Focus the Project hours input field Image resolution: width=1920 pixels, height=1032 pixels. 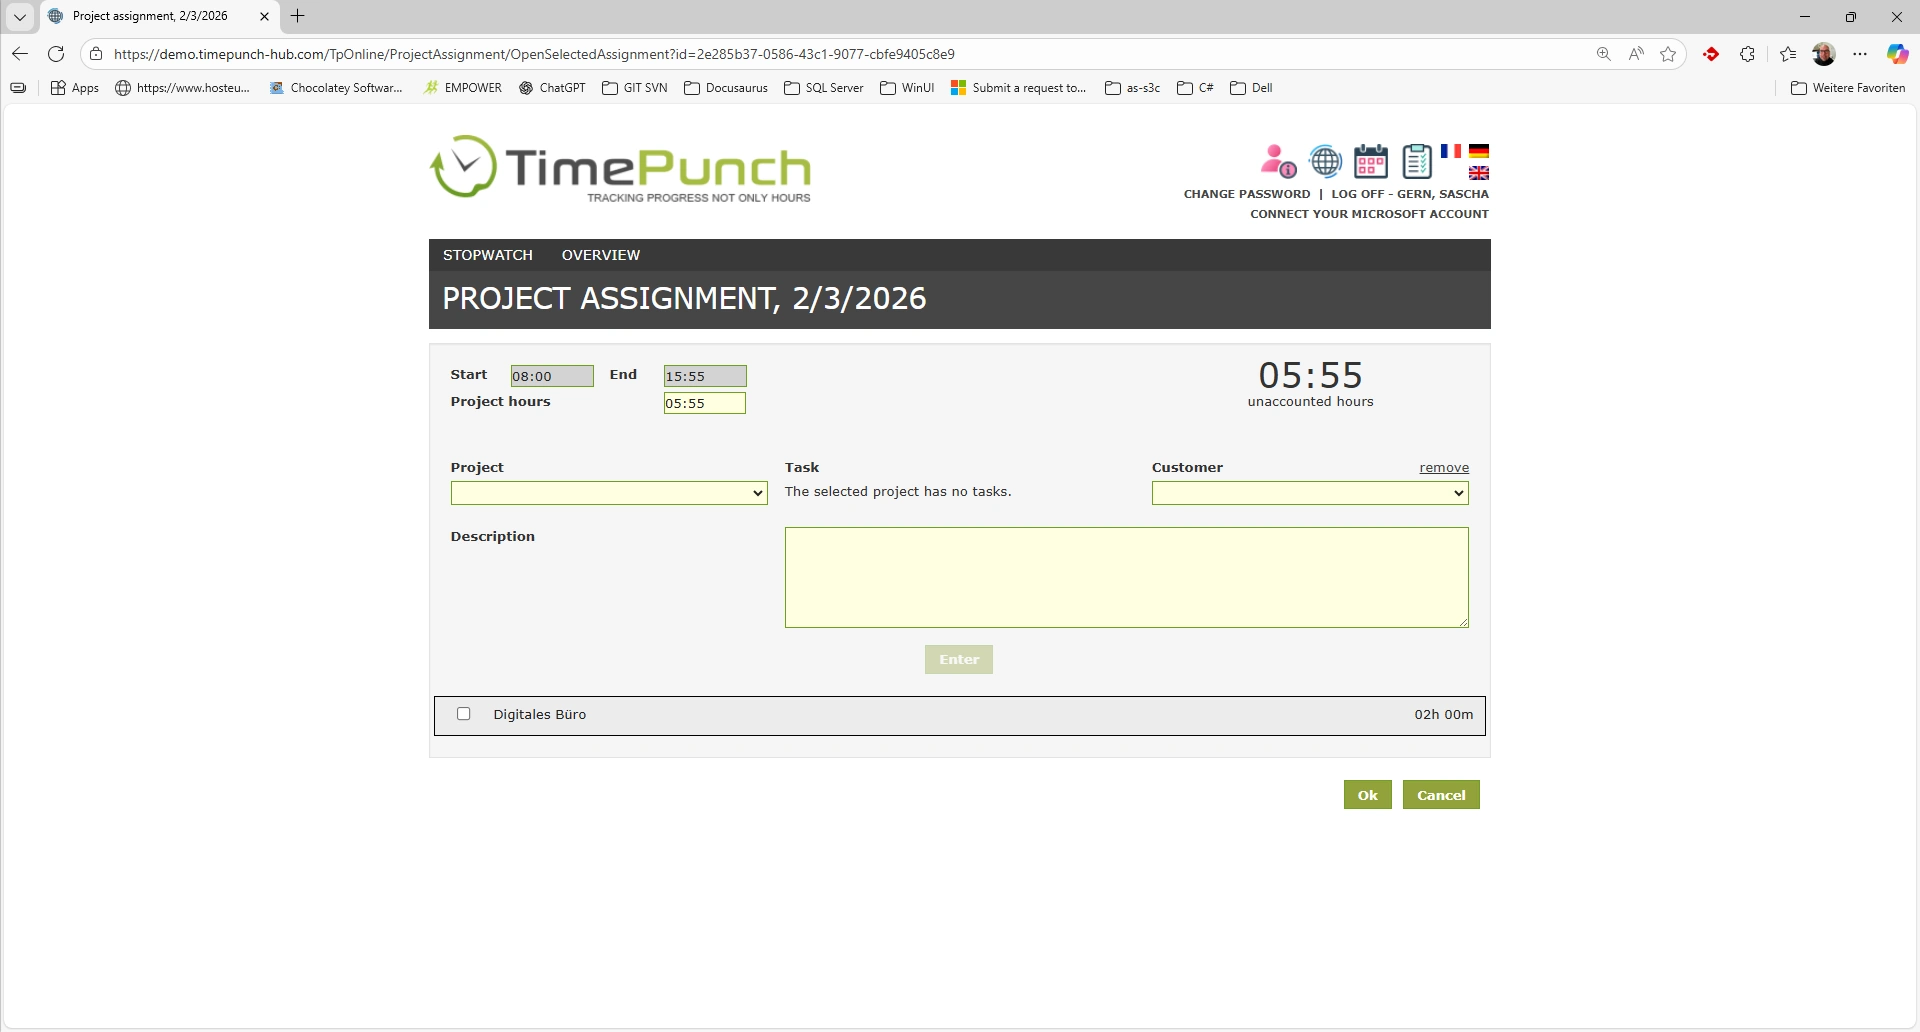click(x=704, y=403)
